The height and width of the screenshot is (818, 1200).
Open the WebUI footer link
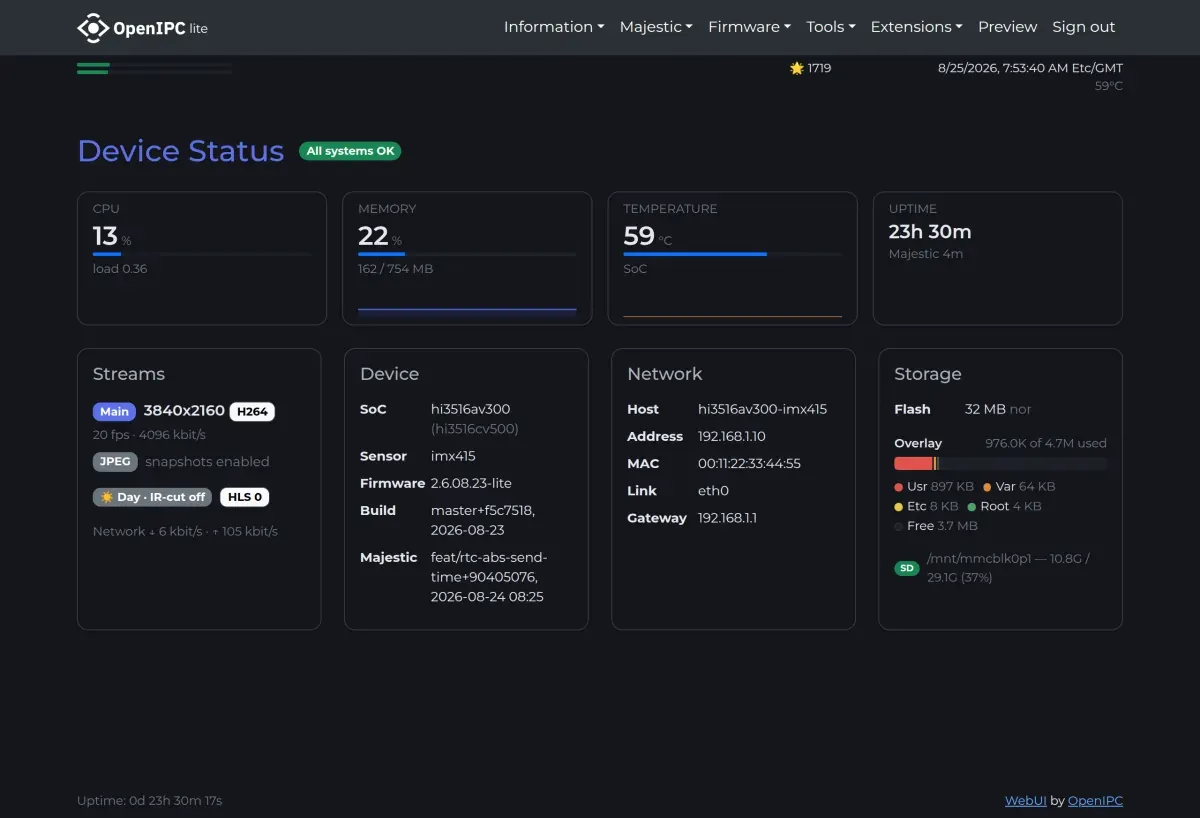point(1026,800)
